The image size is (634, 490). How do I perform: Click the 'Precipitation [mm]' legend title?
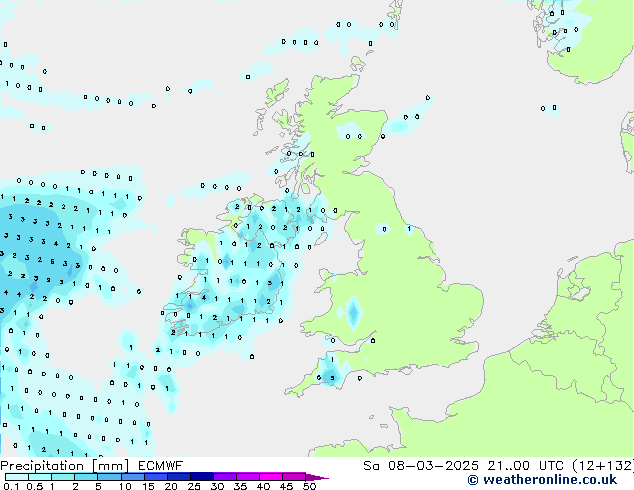point(65,466)
